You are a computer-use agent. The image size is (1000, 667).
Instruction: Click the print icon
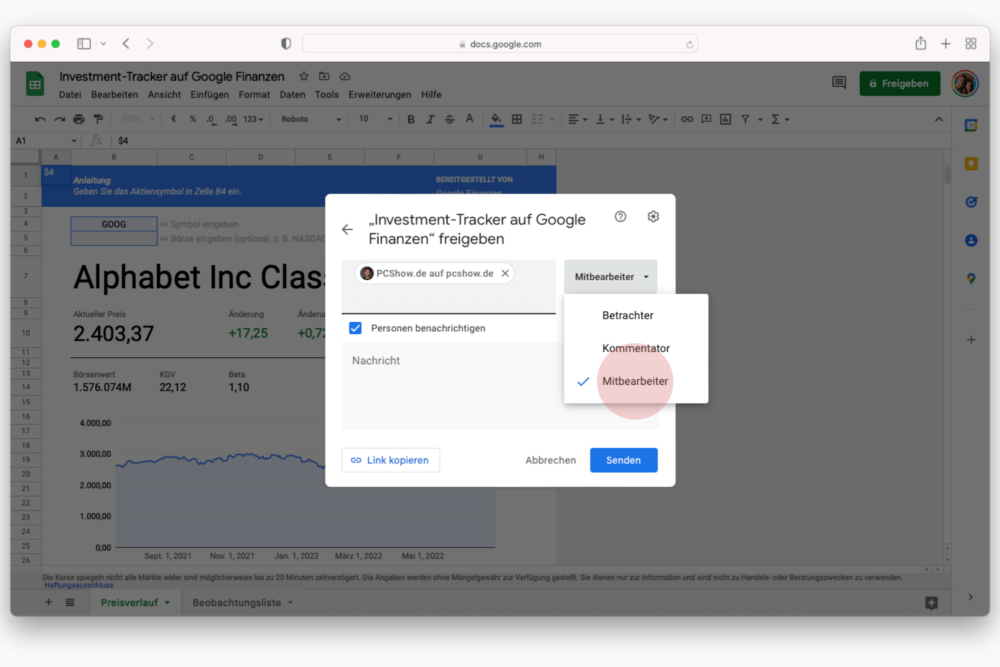point(78,119)
